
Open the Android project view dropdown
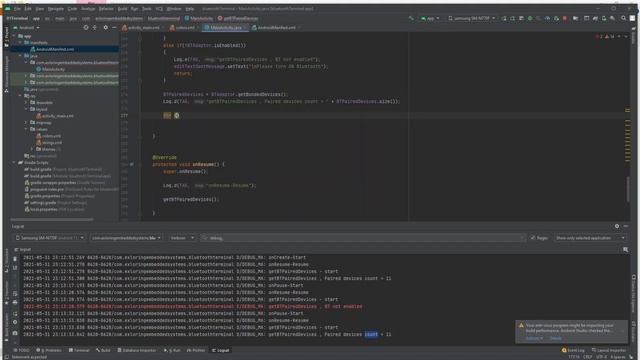(x=27, y=28)
